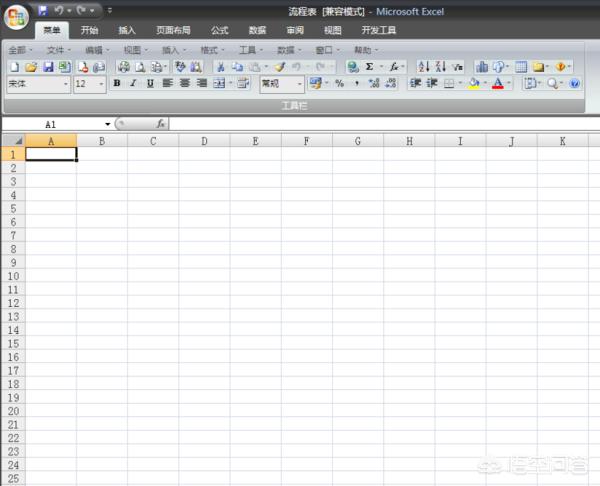Screen dimensions: 600x486
Task: Click the Open folder icon
Action: pyautogui.click(x=31, y=67)
